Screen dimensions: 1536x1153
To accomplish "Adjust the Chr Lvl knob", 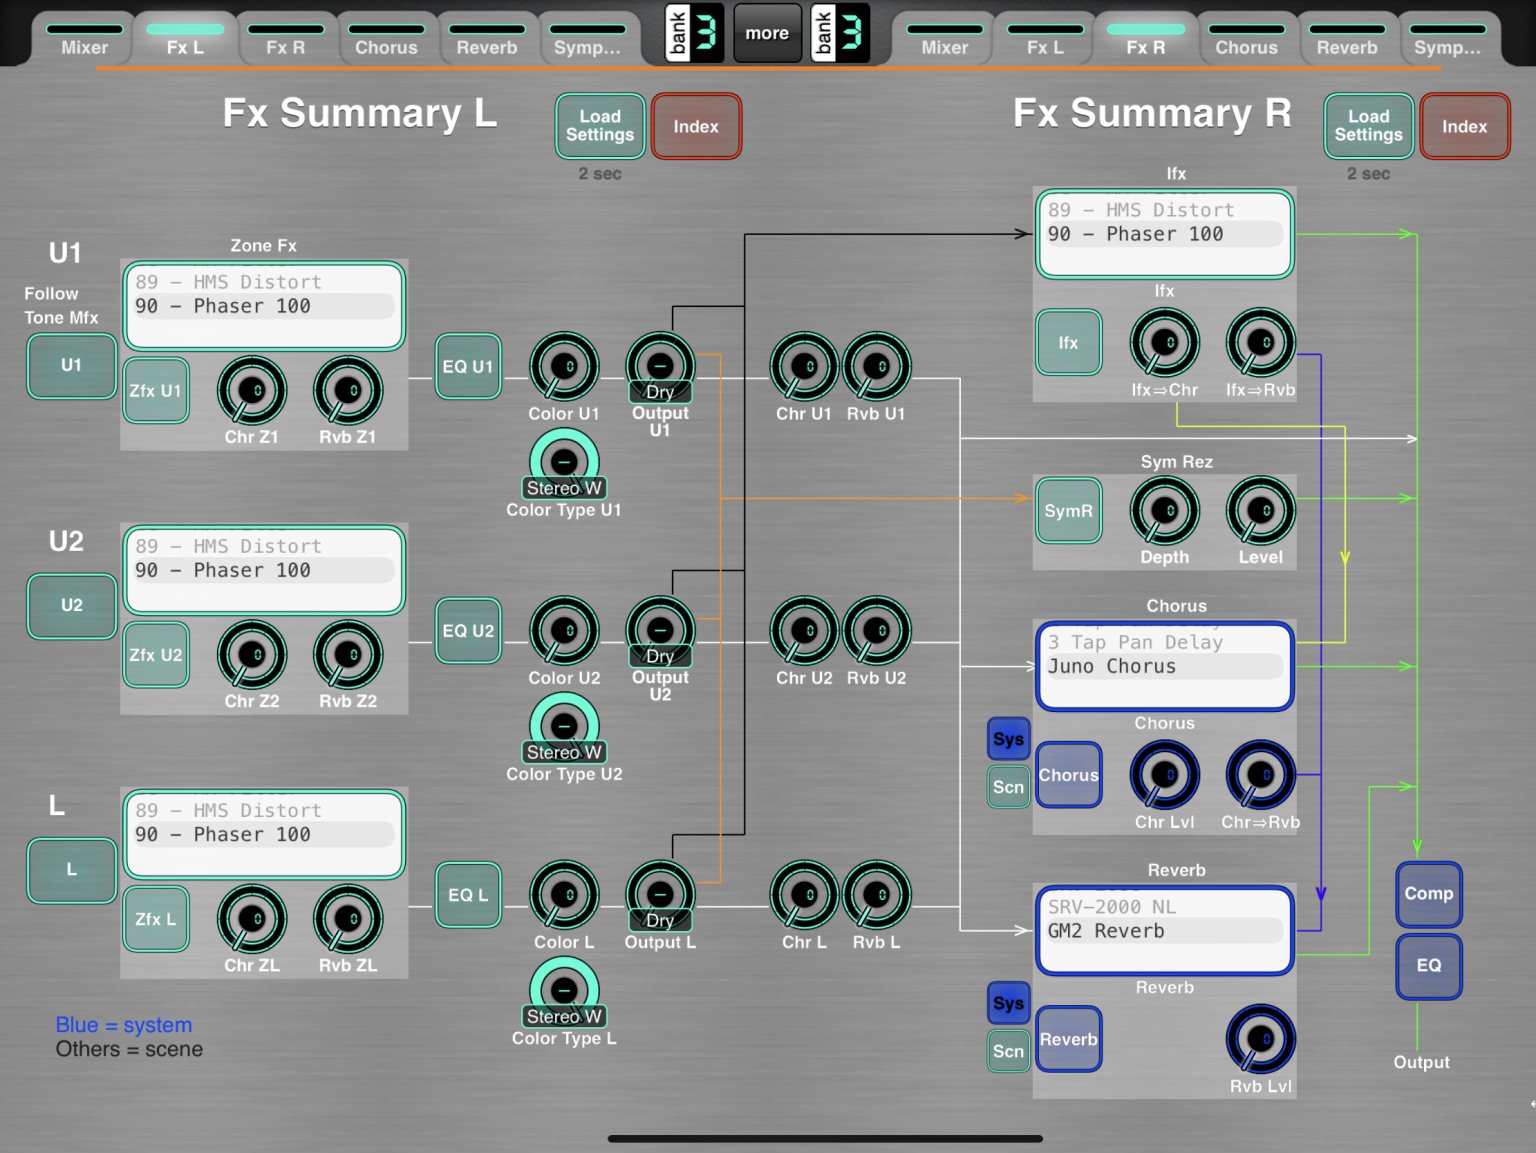I will [x=1164, y=774].
